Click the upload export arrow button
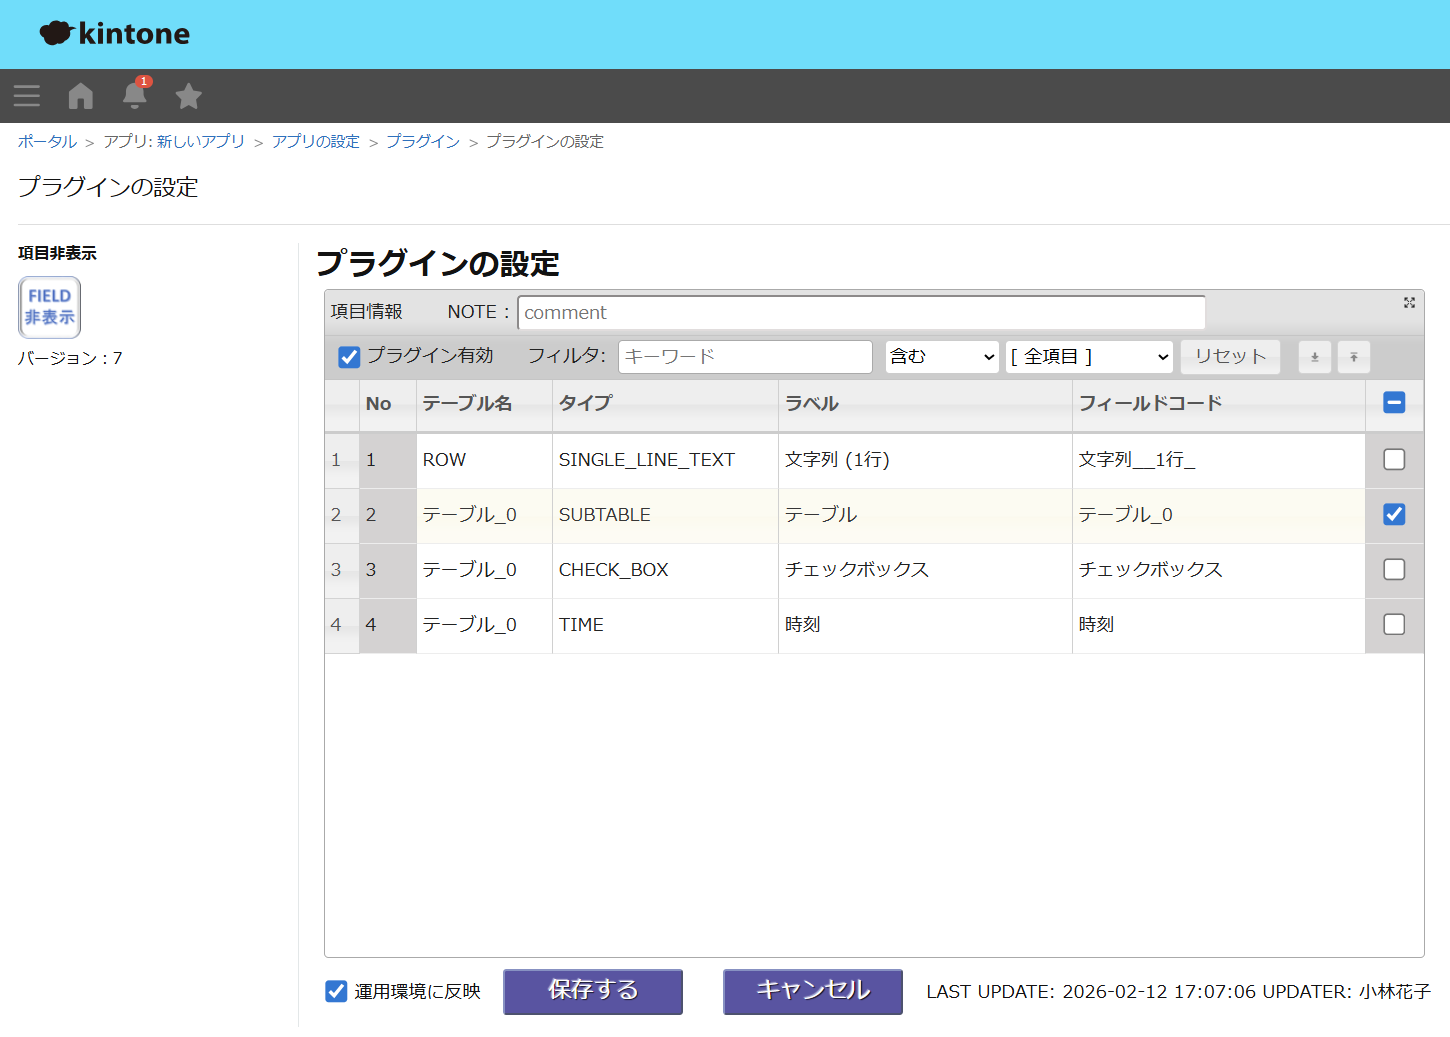 (x=1354, y=357)
